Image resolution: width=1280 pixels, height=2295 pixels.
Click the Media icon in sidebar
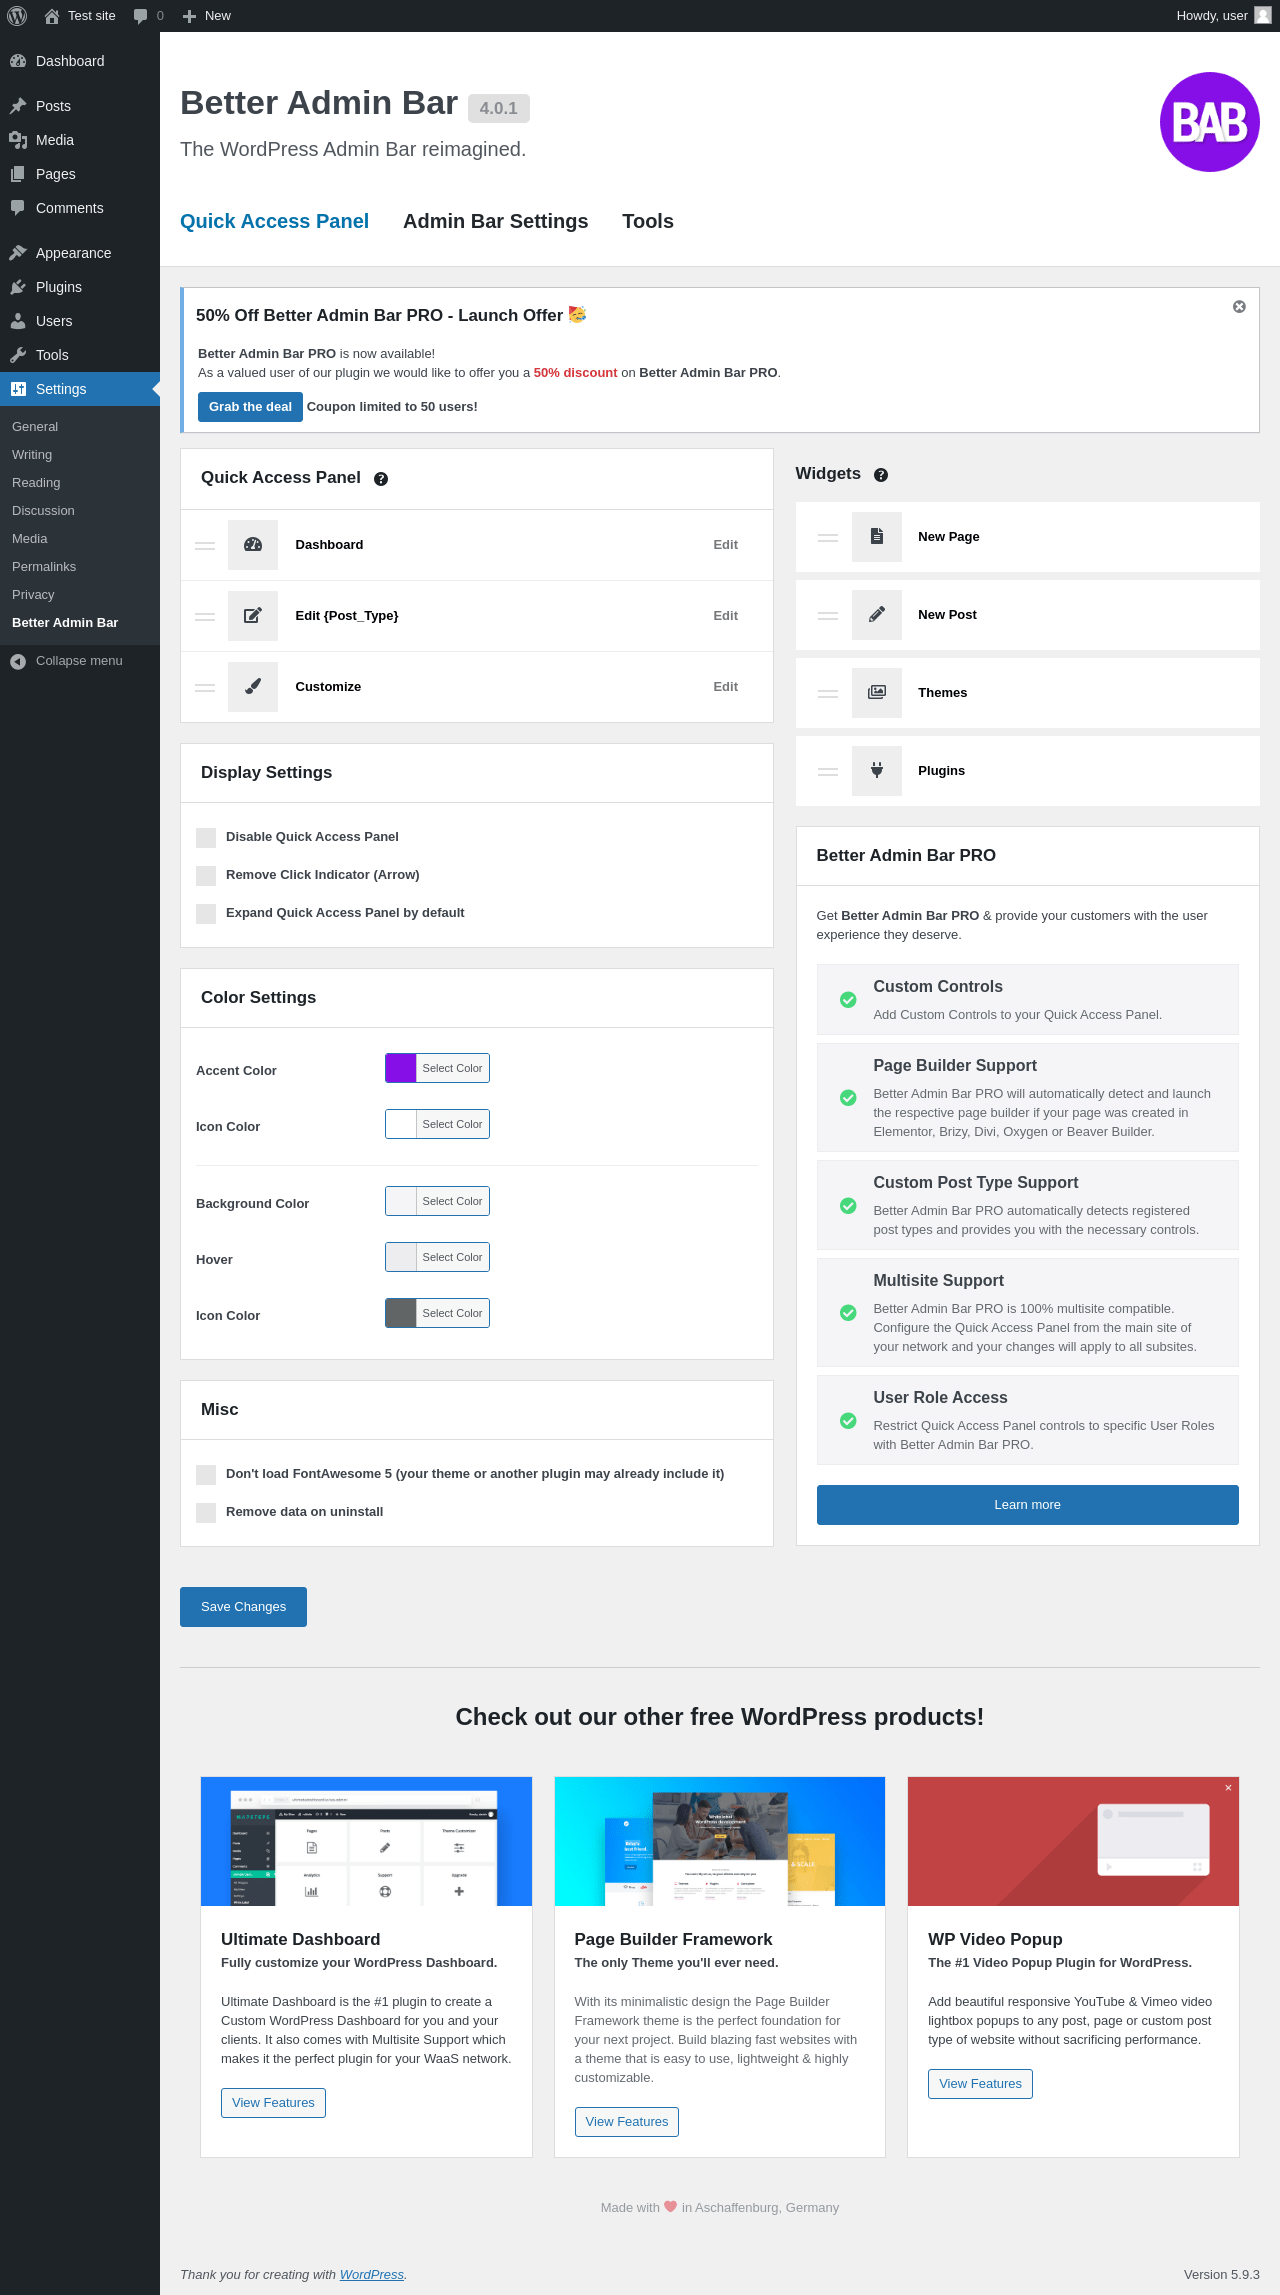pos(18,140)
